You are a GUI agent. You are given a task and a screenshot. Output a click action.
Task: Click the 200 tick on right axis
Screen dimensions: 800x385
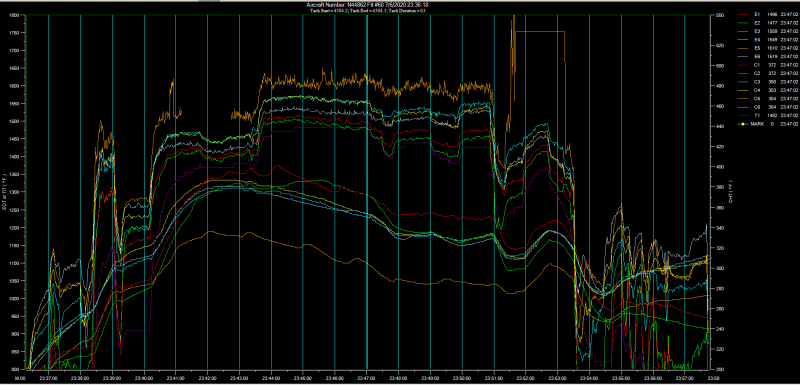coord(720,369)
